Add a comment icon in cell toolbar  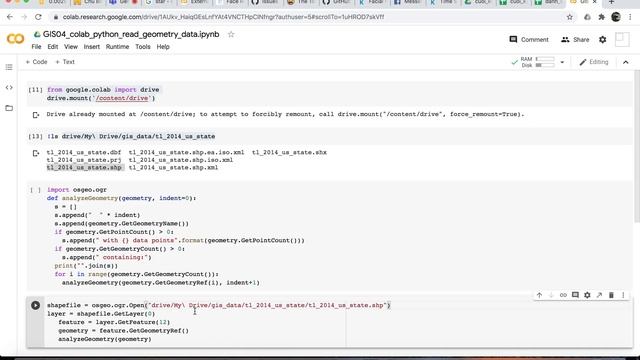(575, 295)
